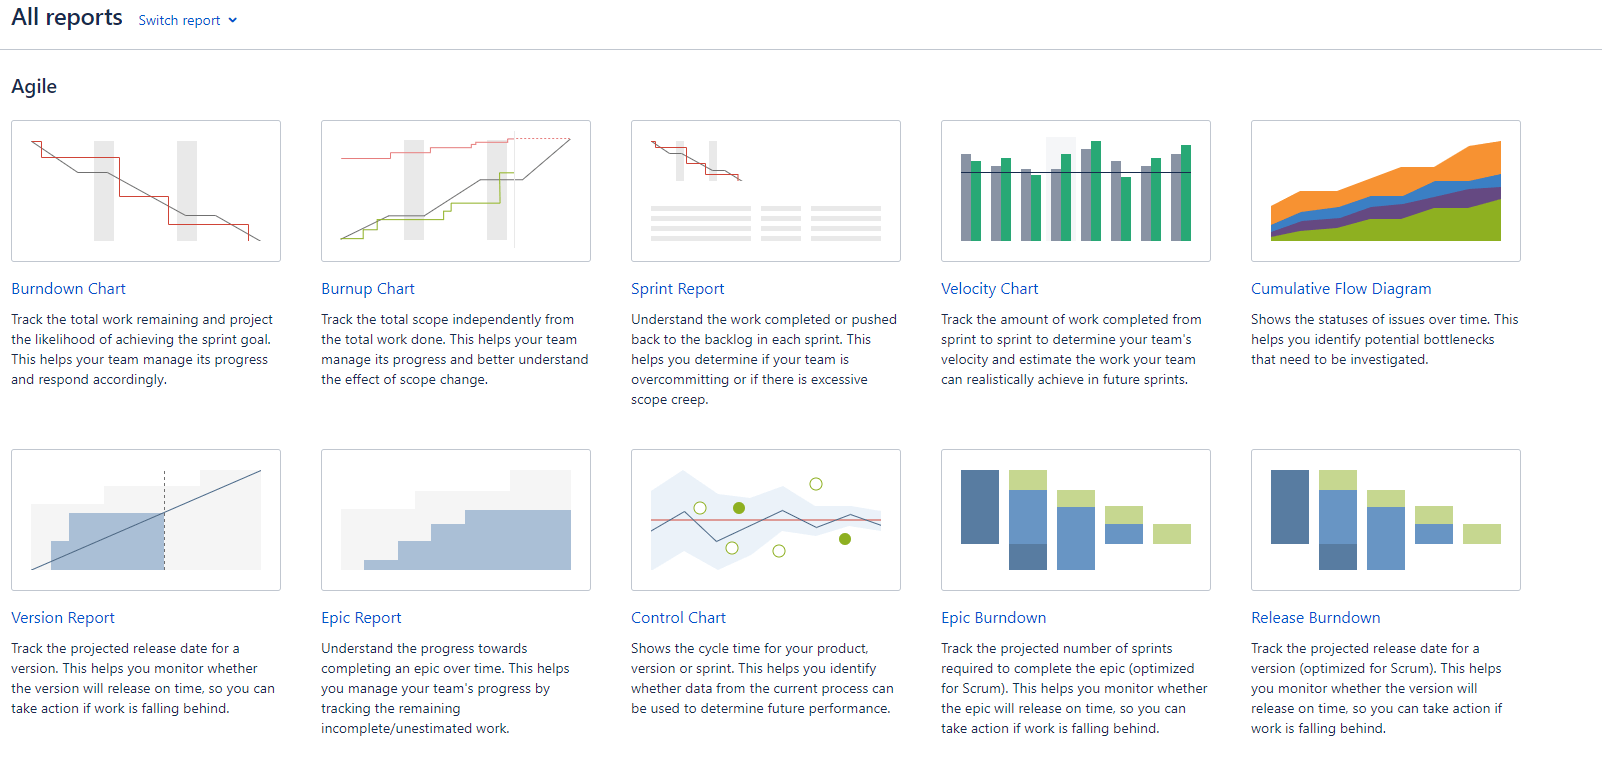The height and width of the screenshot is (763, 1602).
Task: Open the Cumulative Flow Diagram link
Action: click(1341, 289)
